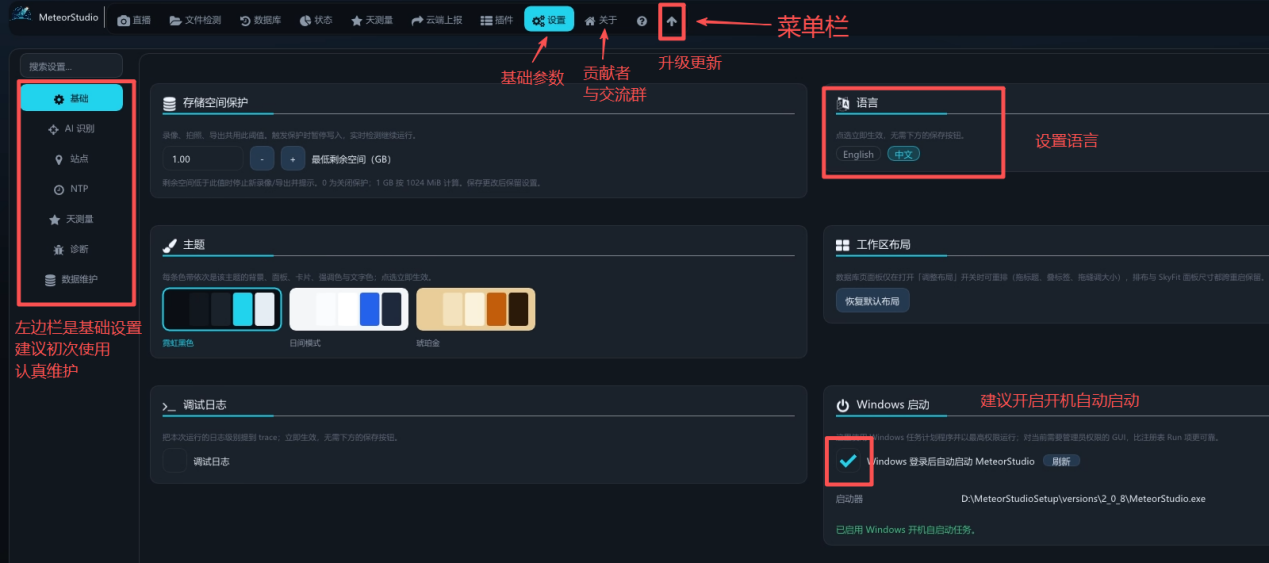Focus the 搜索设置 search field
Viewport: 1269px width, 563px height.
pyautogui.click(x=71, y=66)
